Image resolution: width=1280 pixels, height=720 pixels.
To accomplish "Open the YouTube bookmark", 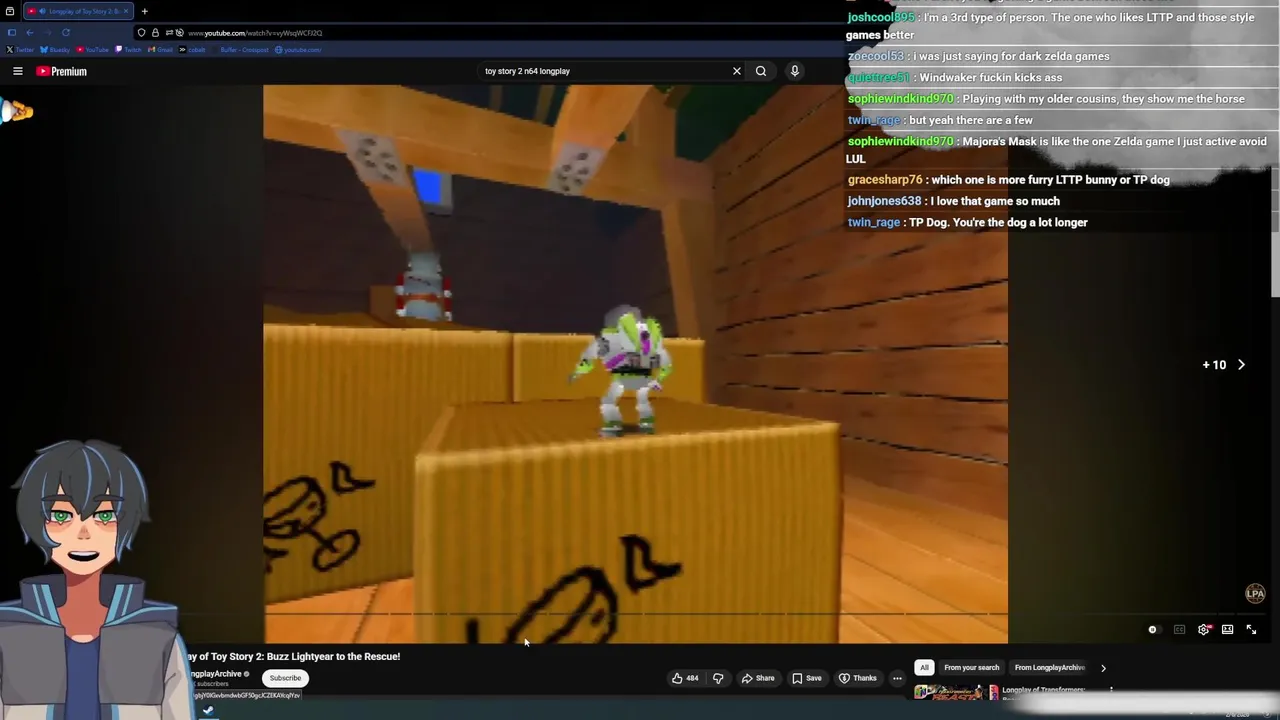I will [x=93, y=49].
